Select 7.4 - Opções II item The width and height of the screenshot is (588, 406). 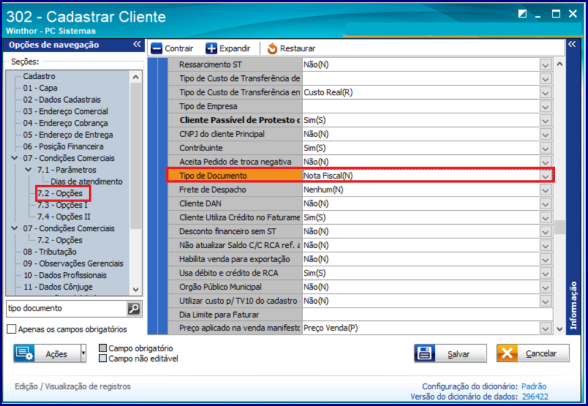(64, 217)
